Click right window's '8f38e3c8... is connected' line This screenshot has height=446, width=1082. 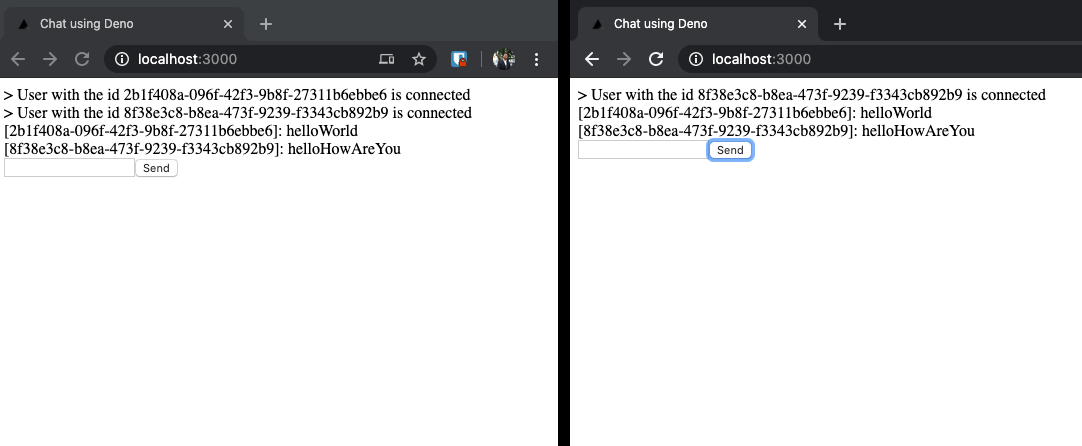tap(812, 95)
